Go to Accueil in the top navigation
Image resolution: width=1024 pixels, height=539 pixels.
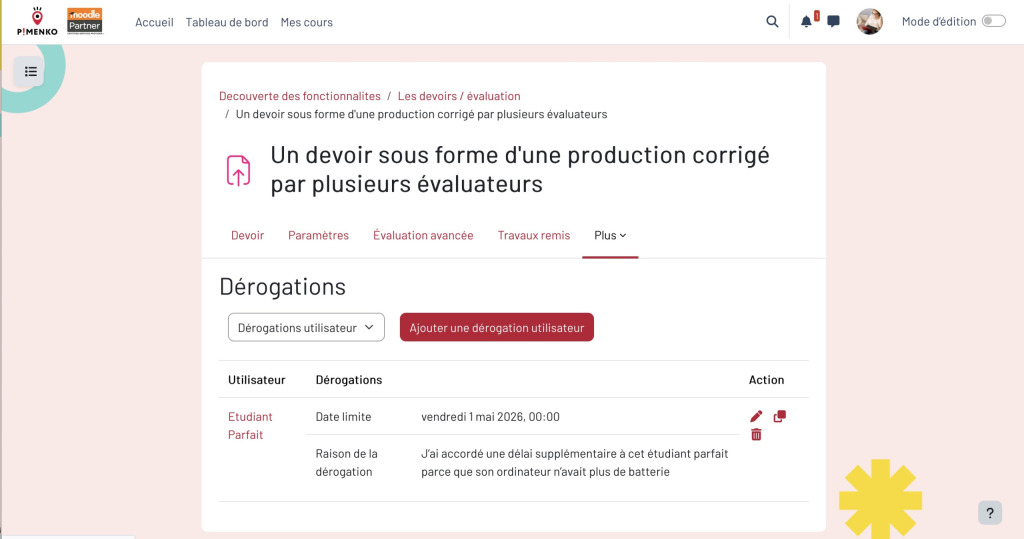154,22
